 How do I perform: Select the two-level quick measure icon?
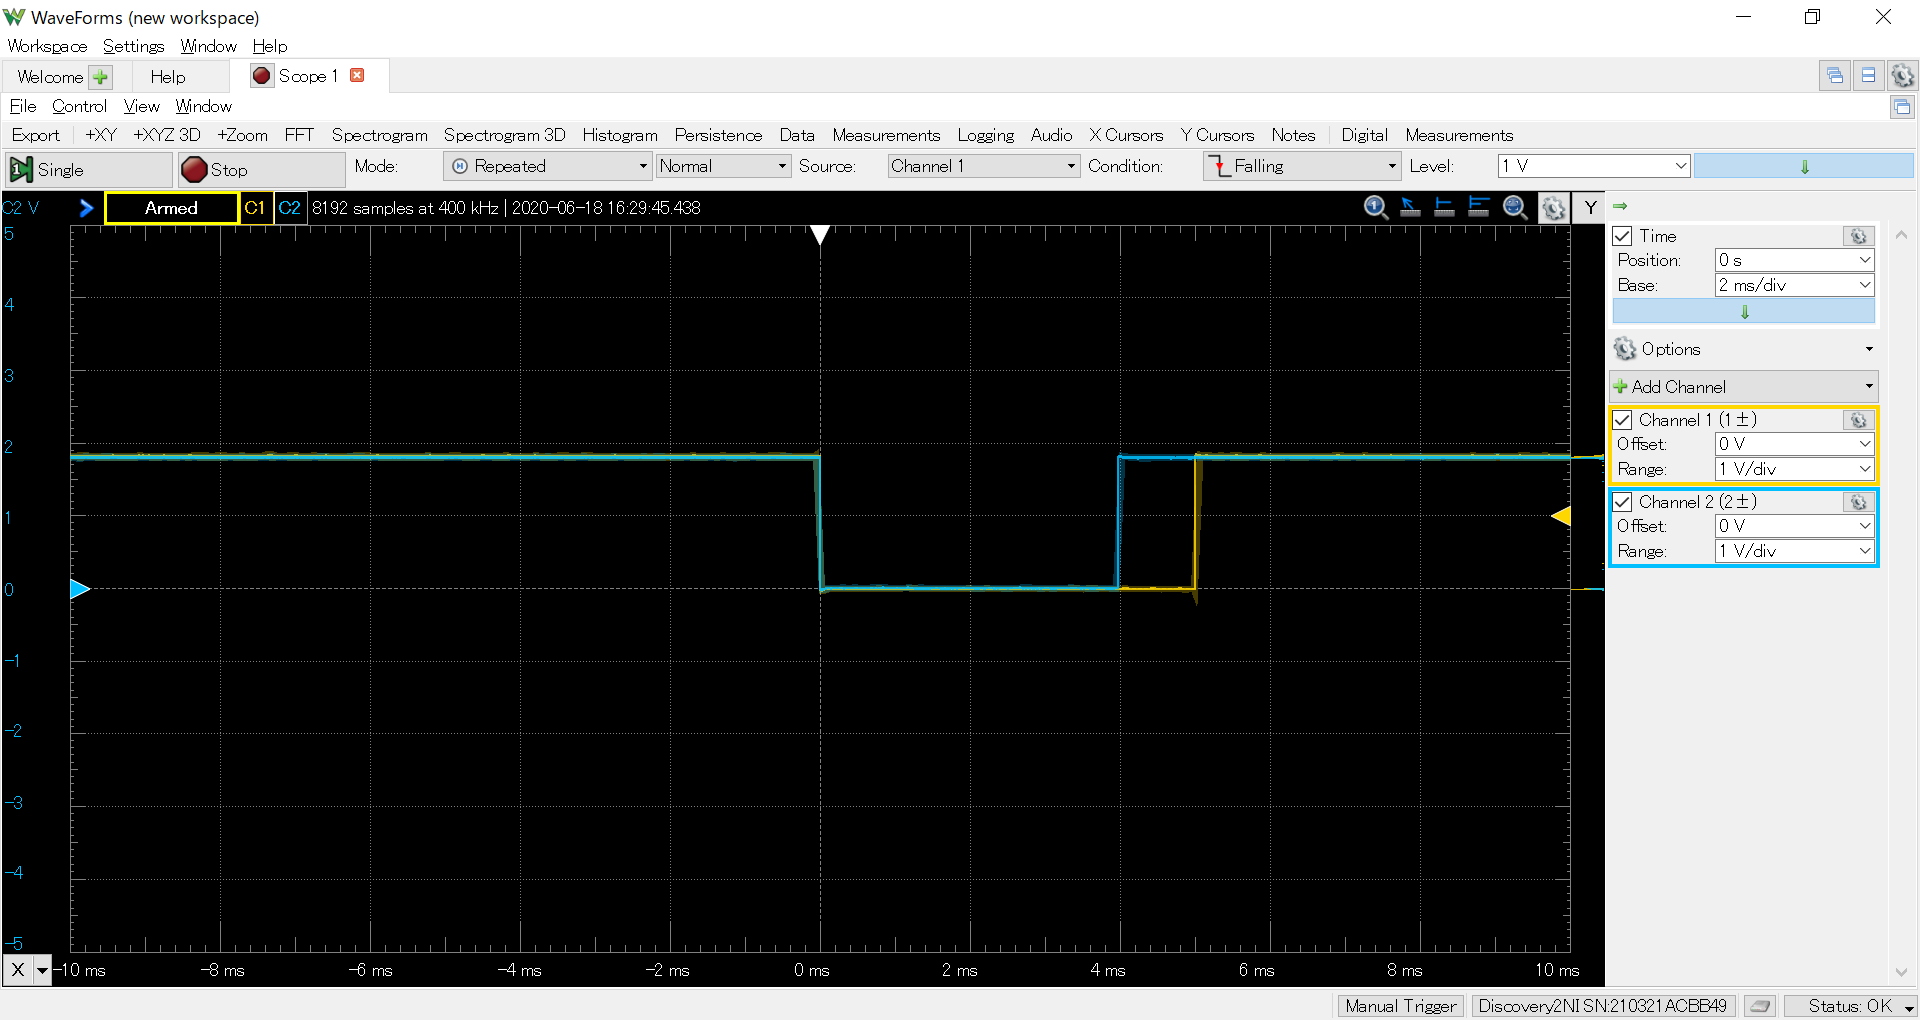1479,207
